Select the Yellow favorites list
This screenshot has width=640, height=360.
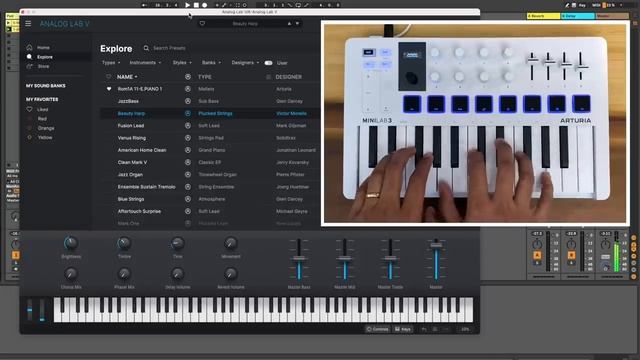[45, 138]
